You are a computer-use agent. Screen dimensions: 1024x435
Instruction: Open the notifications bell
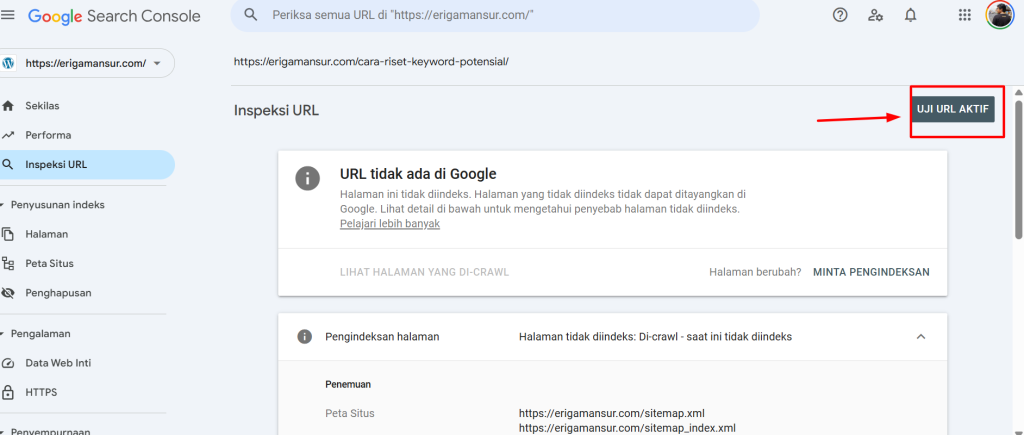(910, 15)
